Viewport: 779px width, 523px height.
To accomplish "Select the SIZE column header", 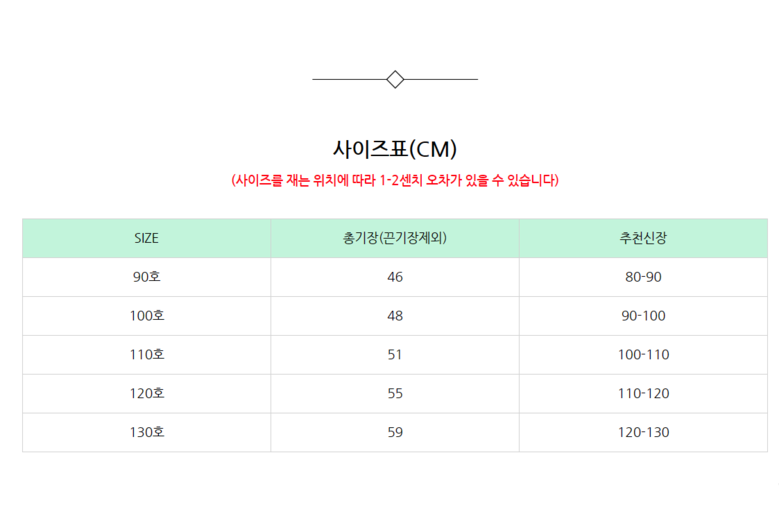I will click(x=147, y=238).
